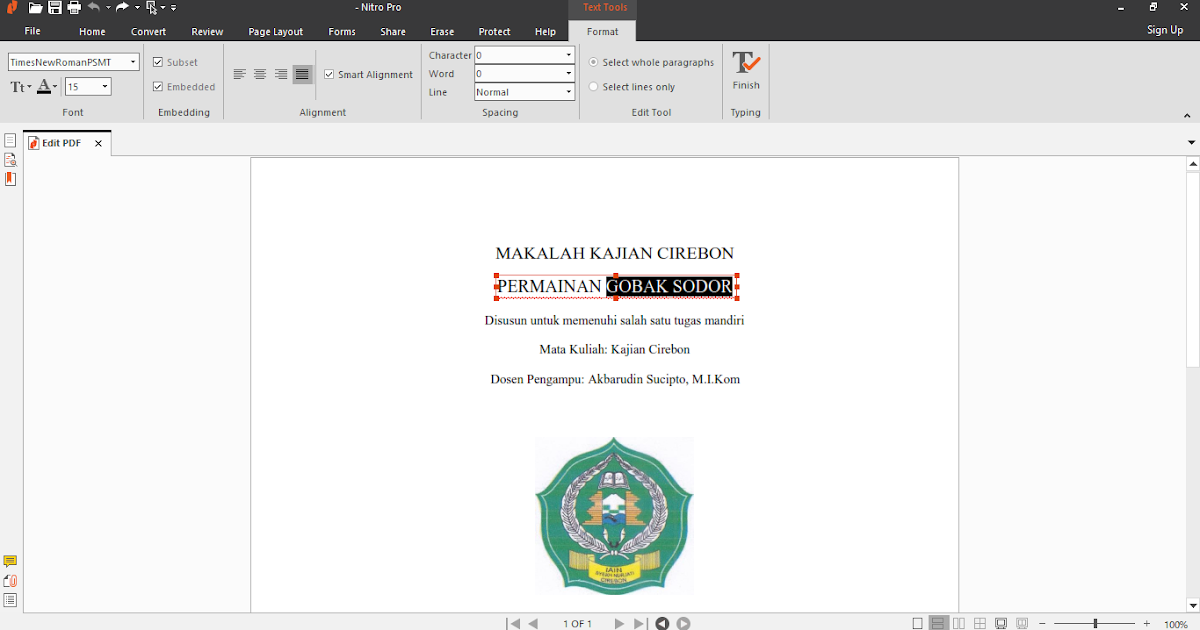The width and height of the screenshot is (1200, 630).
Task: Open the Attachments panel with the paperclip icon
Action: point(10,581)
